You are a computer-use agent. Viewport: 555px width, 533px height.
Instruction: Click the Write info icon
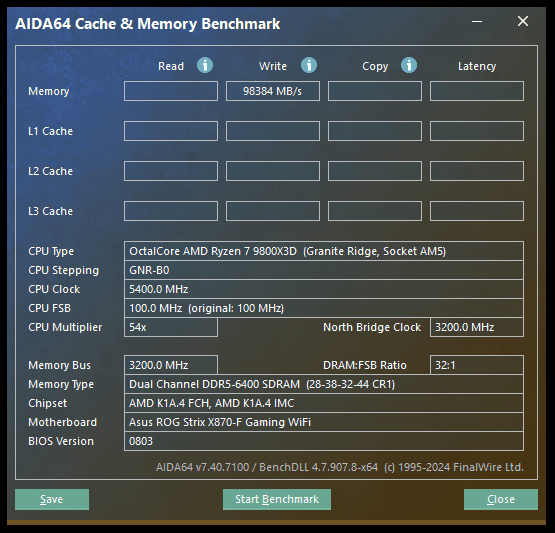(309, 65)
